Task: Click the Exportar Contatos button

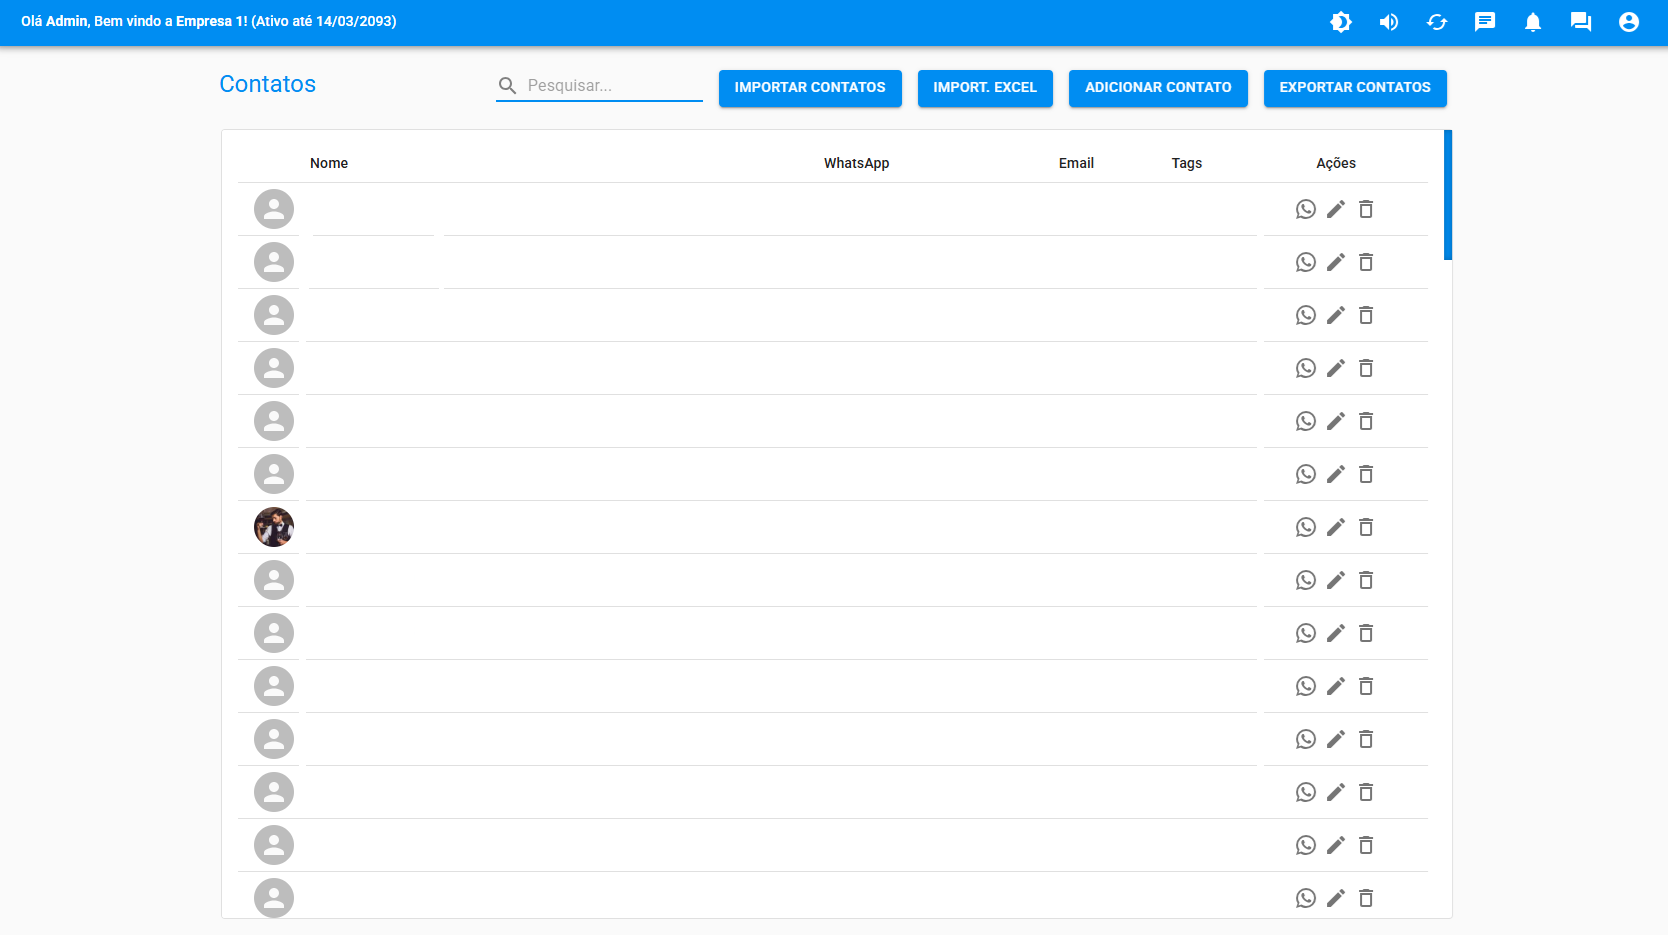Action: [x=1355, y=88]
